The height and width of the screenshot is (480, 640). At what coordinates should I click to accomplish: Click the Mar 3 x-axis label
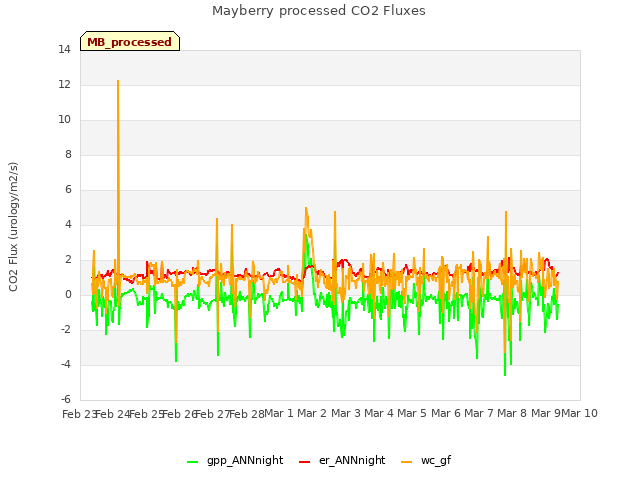click(x=345, y=413)
